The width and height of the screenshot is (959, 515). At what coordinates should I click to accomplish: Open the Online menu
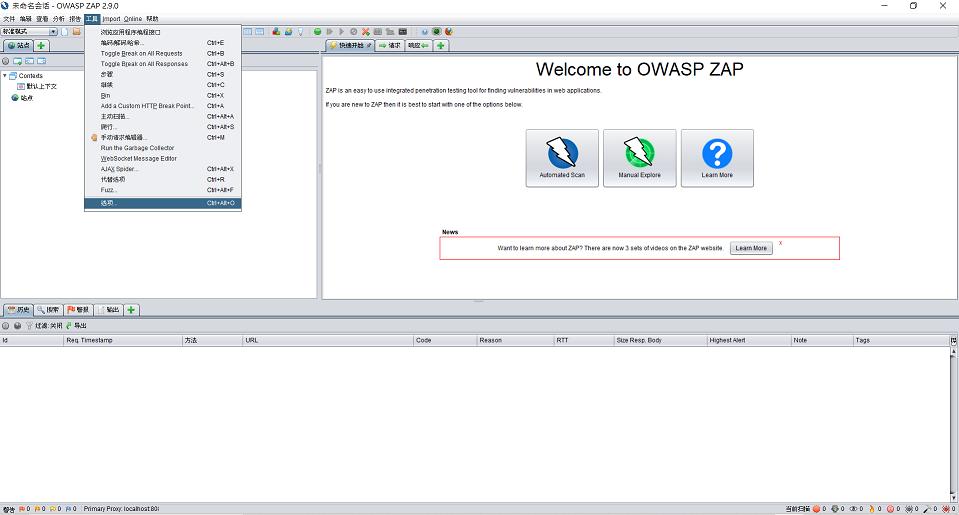(x=133, y=19)
